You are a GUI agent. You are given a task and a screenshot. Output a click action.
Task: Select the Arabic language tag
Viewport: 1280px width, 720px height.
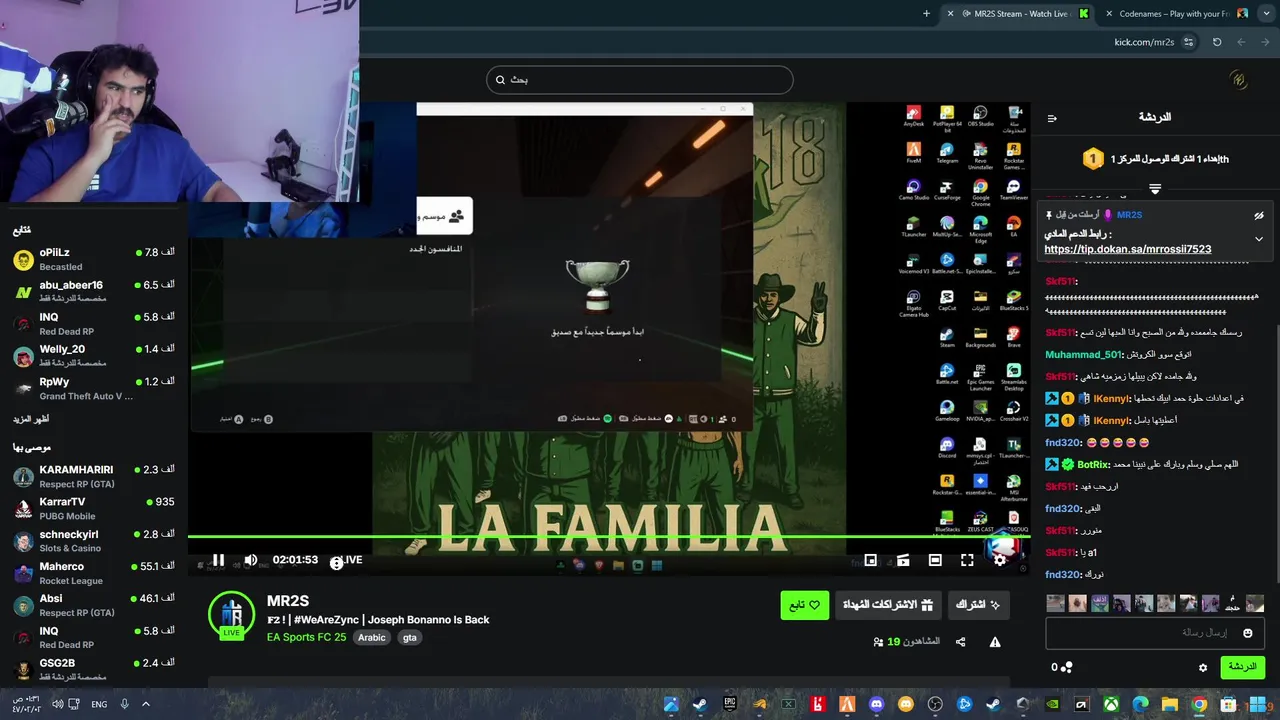[372, 637]
